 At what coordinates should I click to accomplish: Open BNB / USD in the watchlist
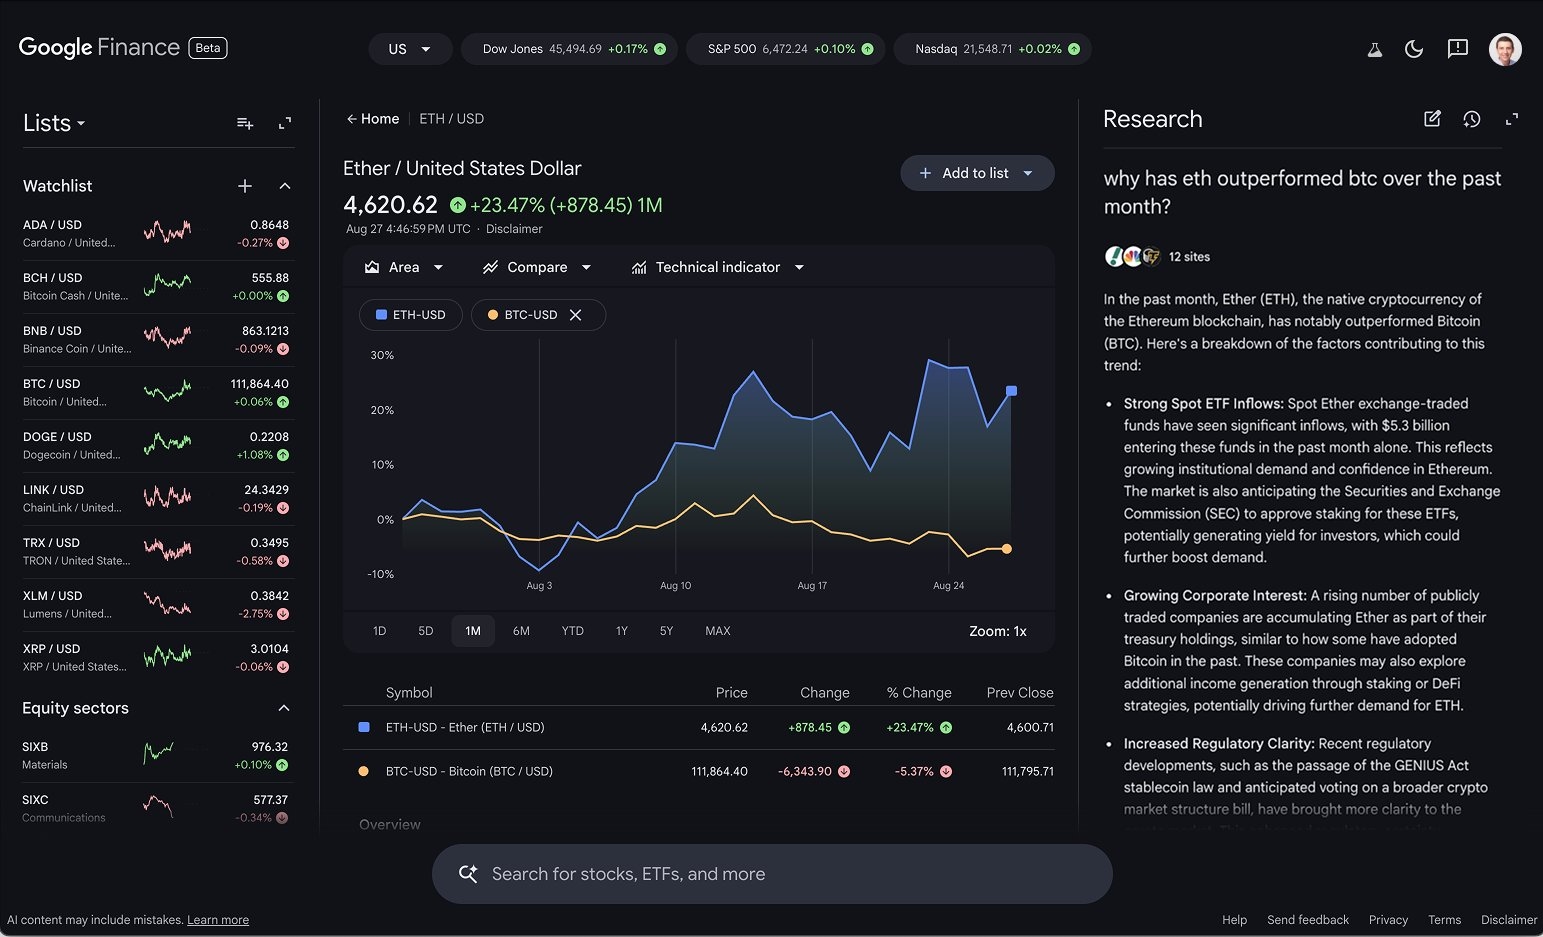[x=157, y=340]
